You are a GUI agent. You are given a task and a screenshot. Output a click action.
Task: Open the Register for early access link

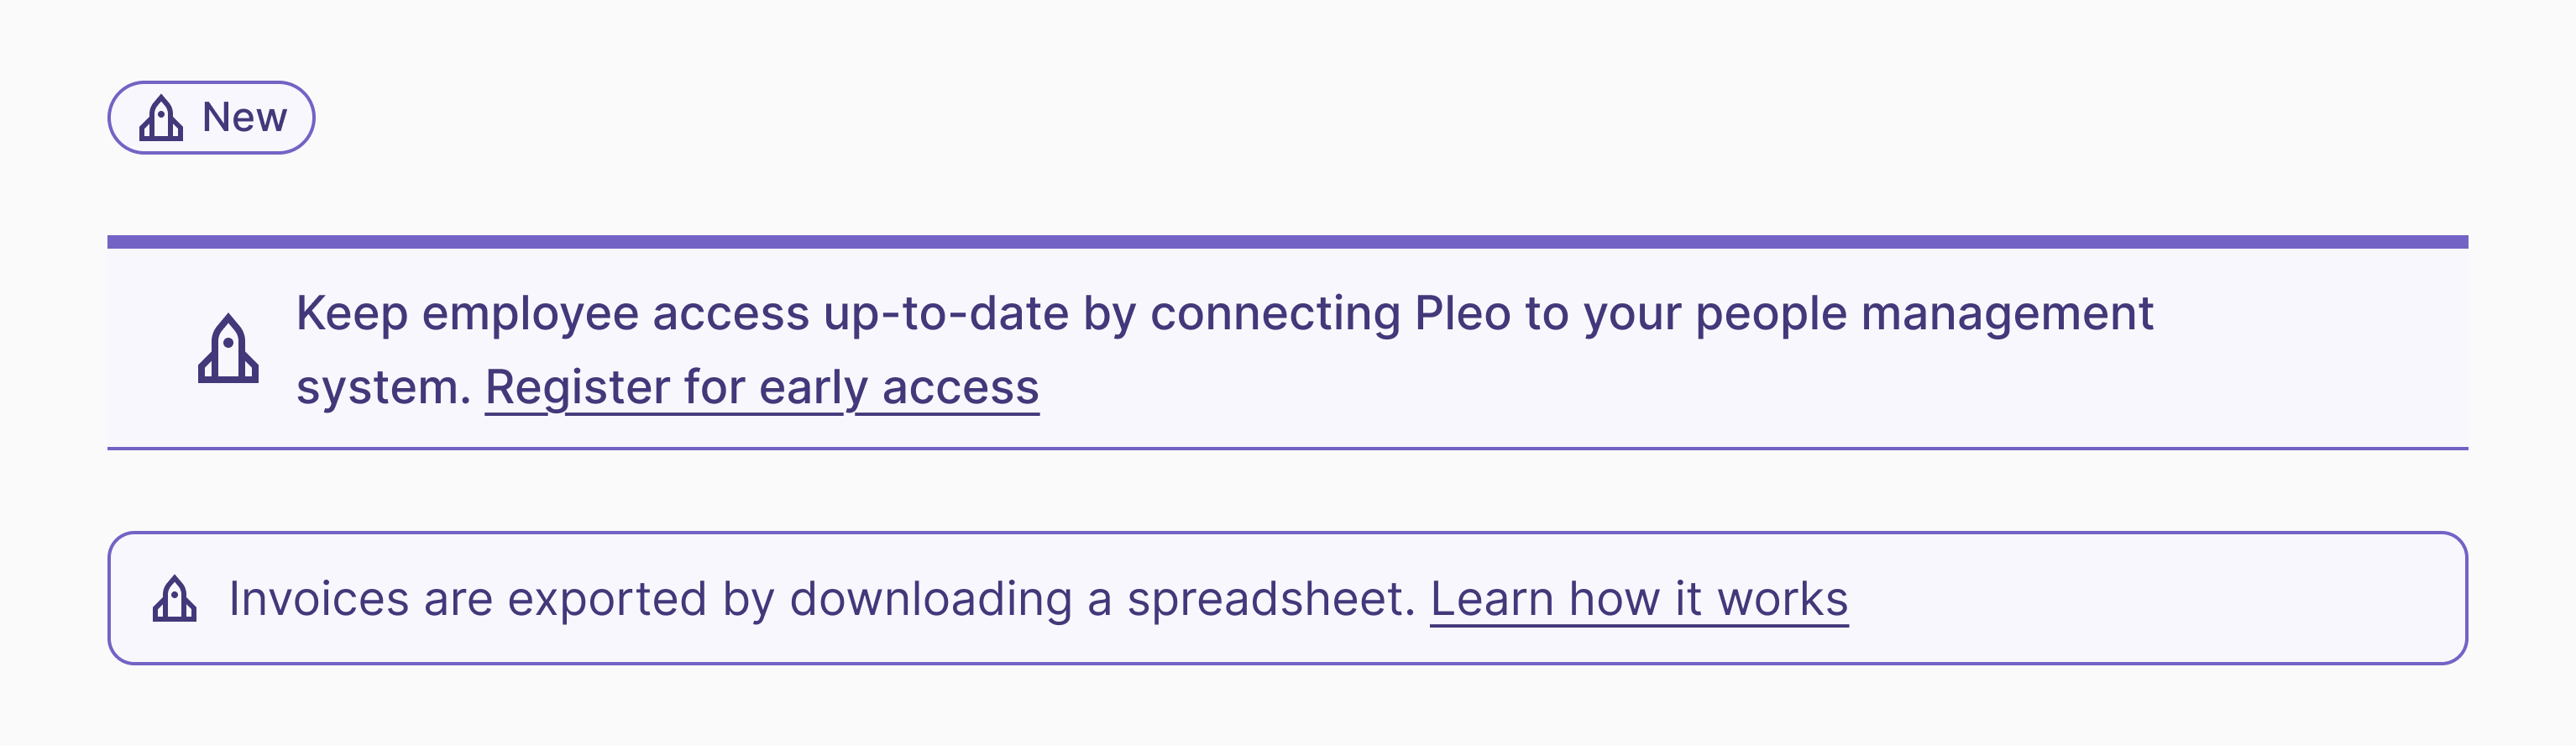click(x=762, y=388)
